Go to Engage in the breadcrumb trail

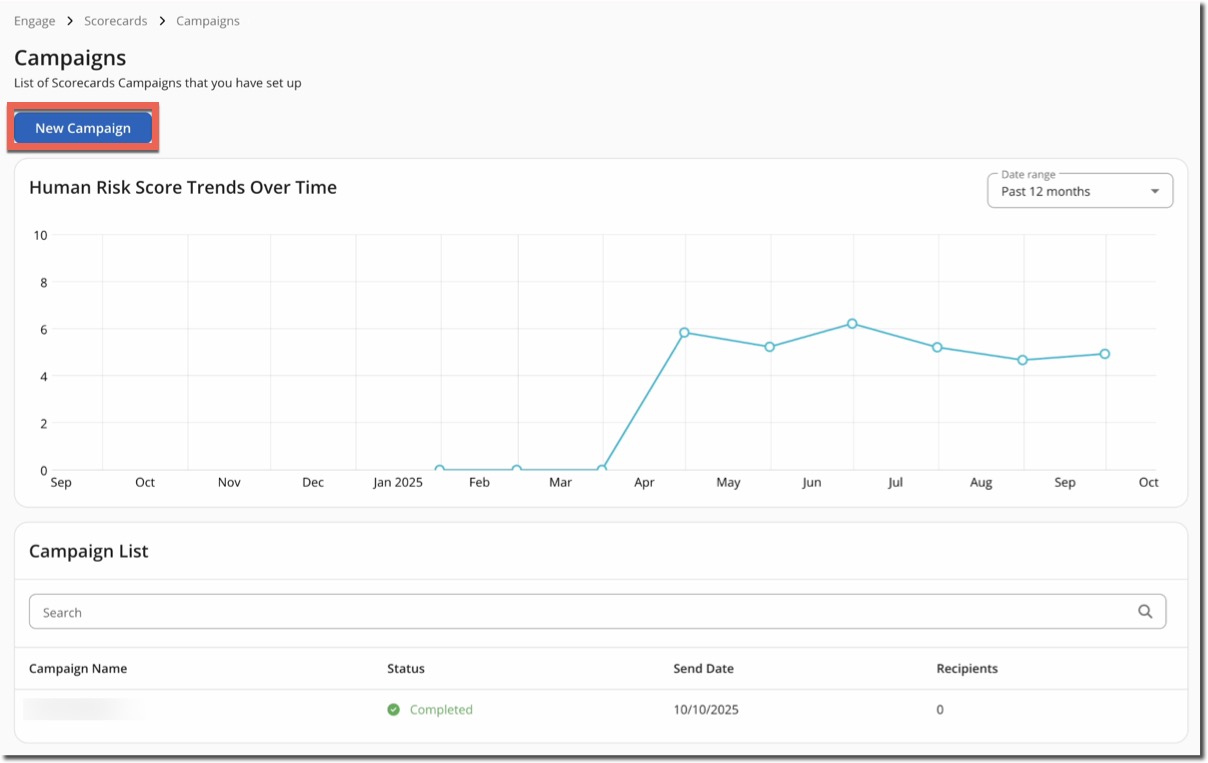[x=34, y=20]
